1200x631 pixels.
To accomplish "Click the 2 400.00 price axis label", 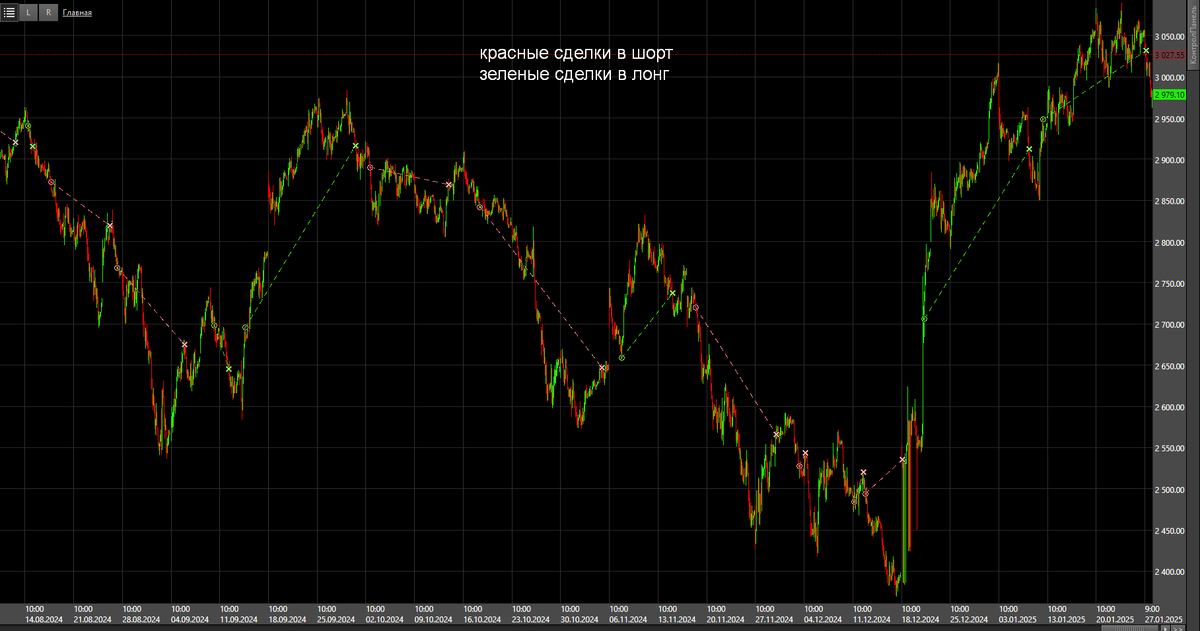I will [1169, 572].
